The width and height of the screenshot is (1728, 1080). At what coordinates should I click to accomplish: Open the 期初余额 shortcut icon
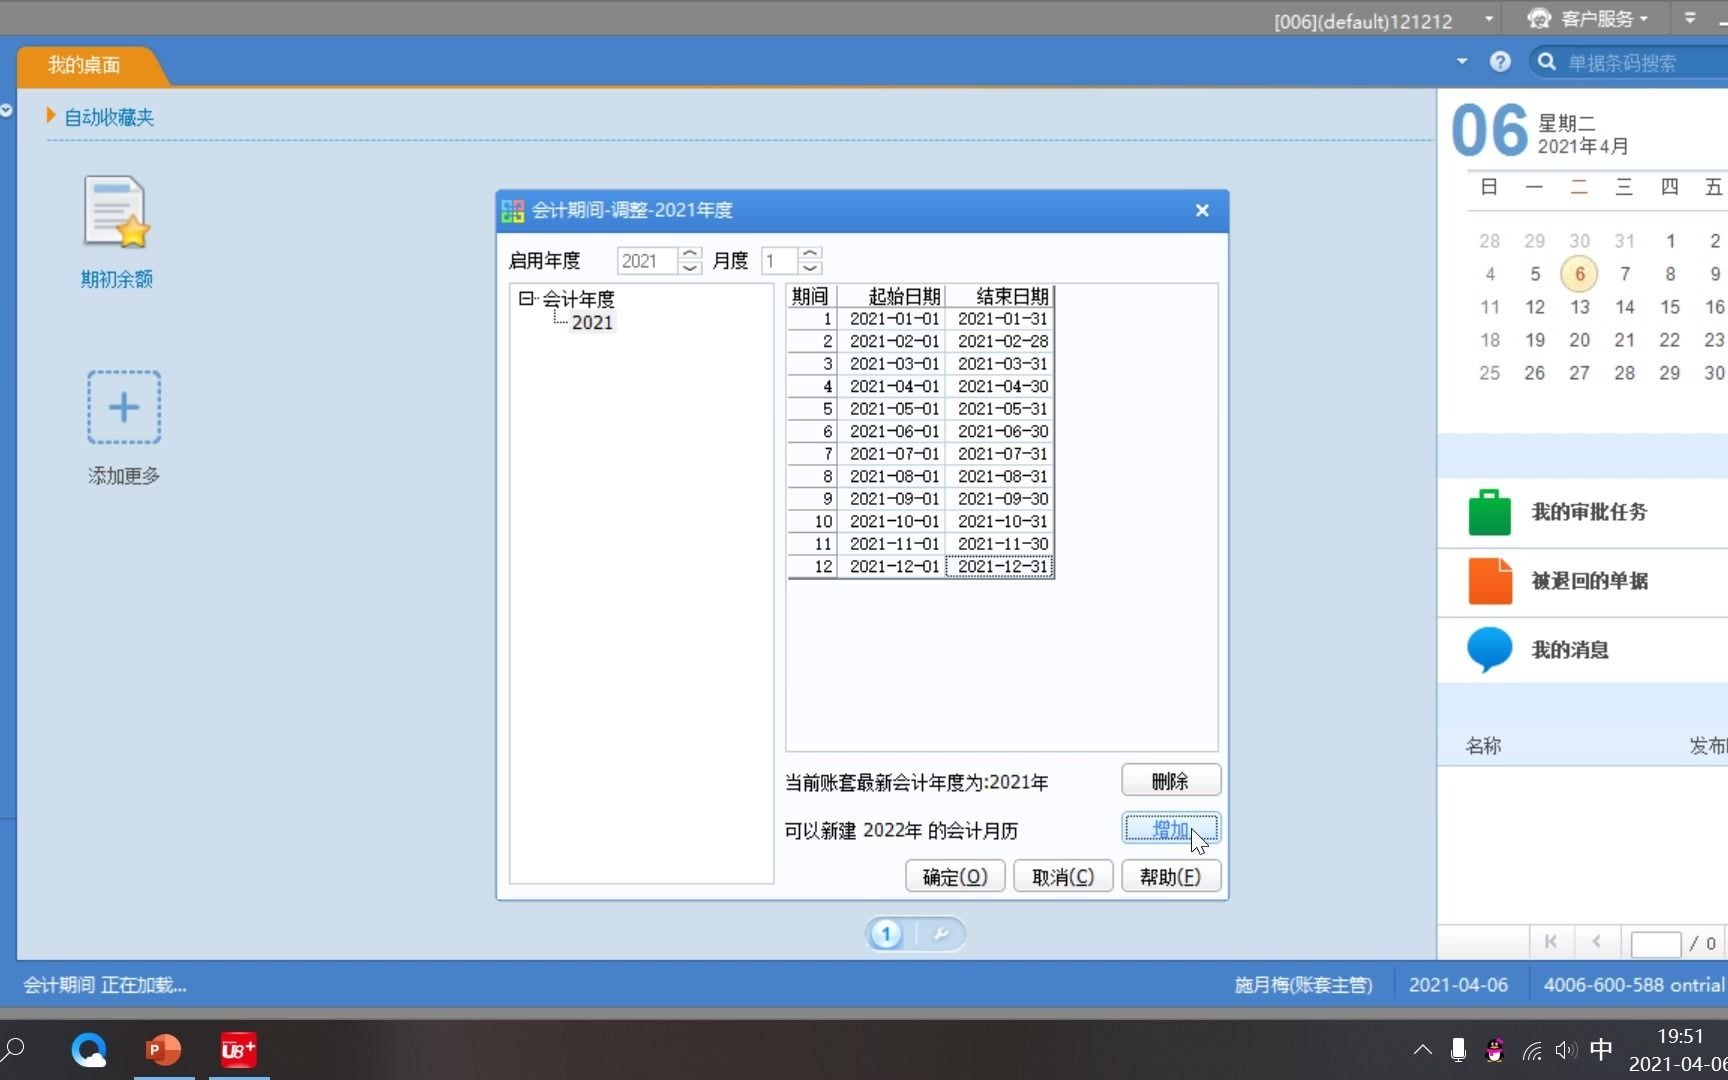click(117, 212)
